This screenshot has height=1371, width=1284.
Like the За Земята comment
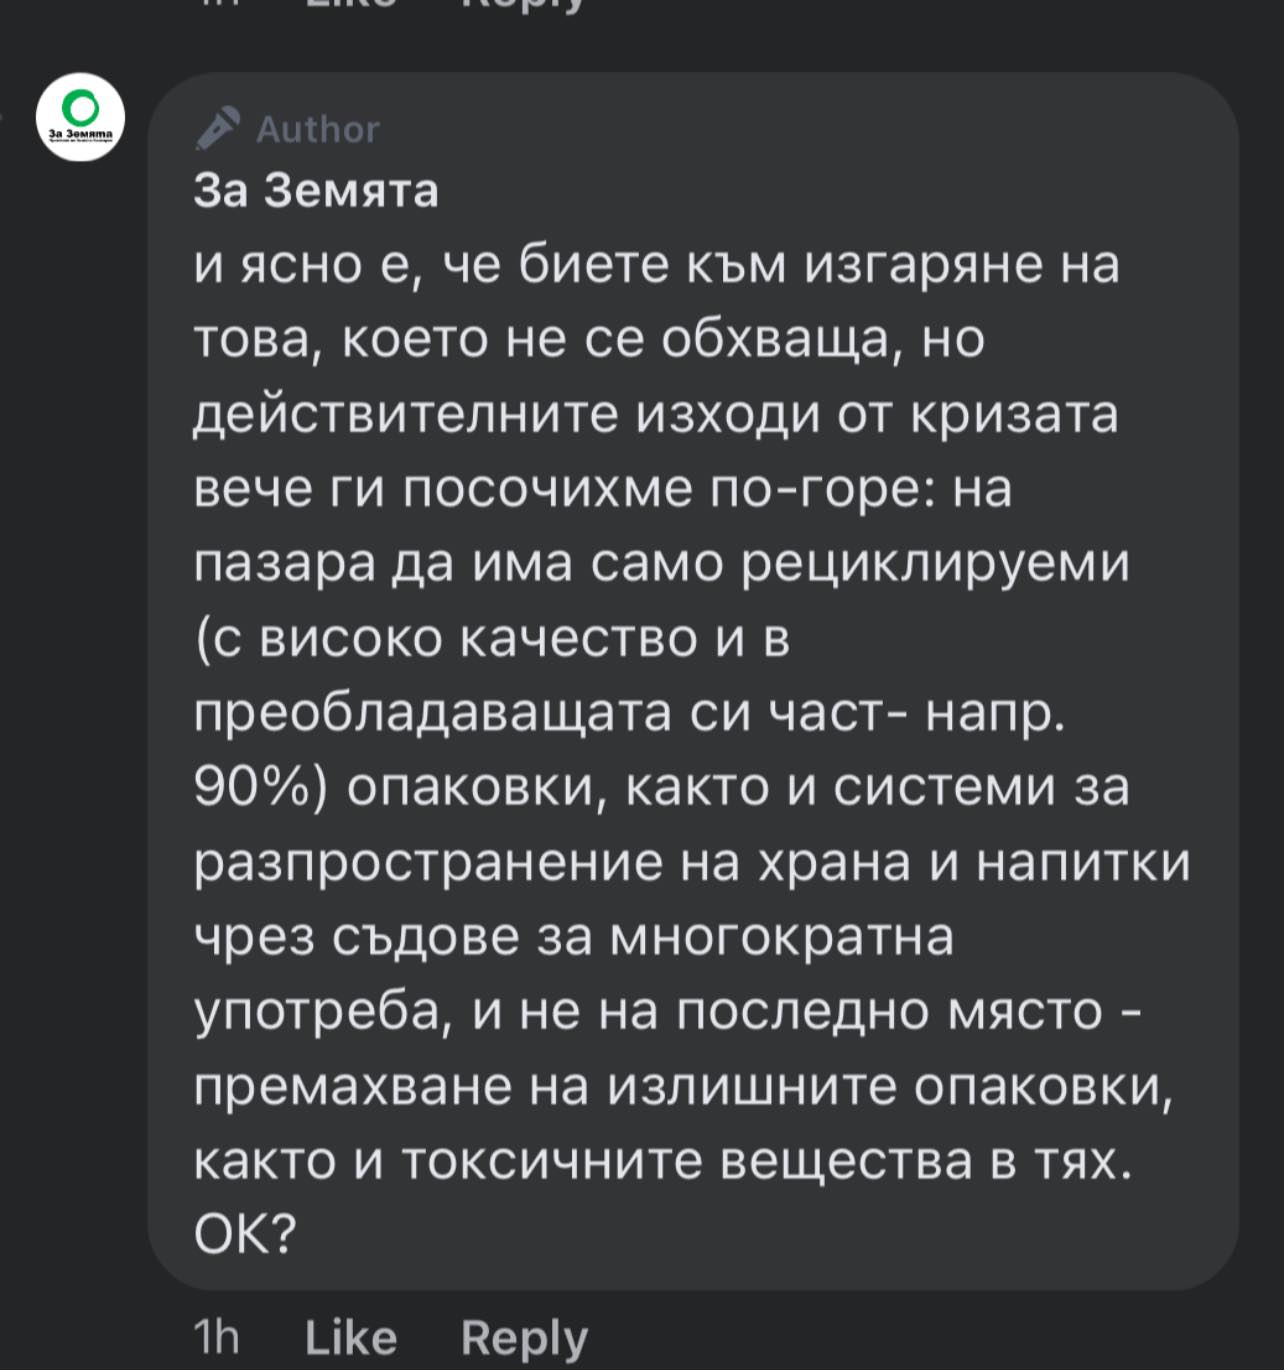(351, 1337)
